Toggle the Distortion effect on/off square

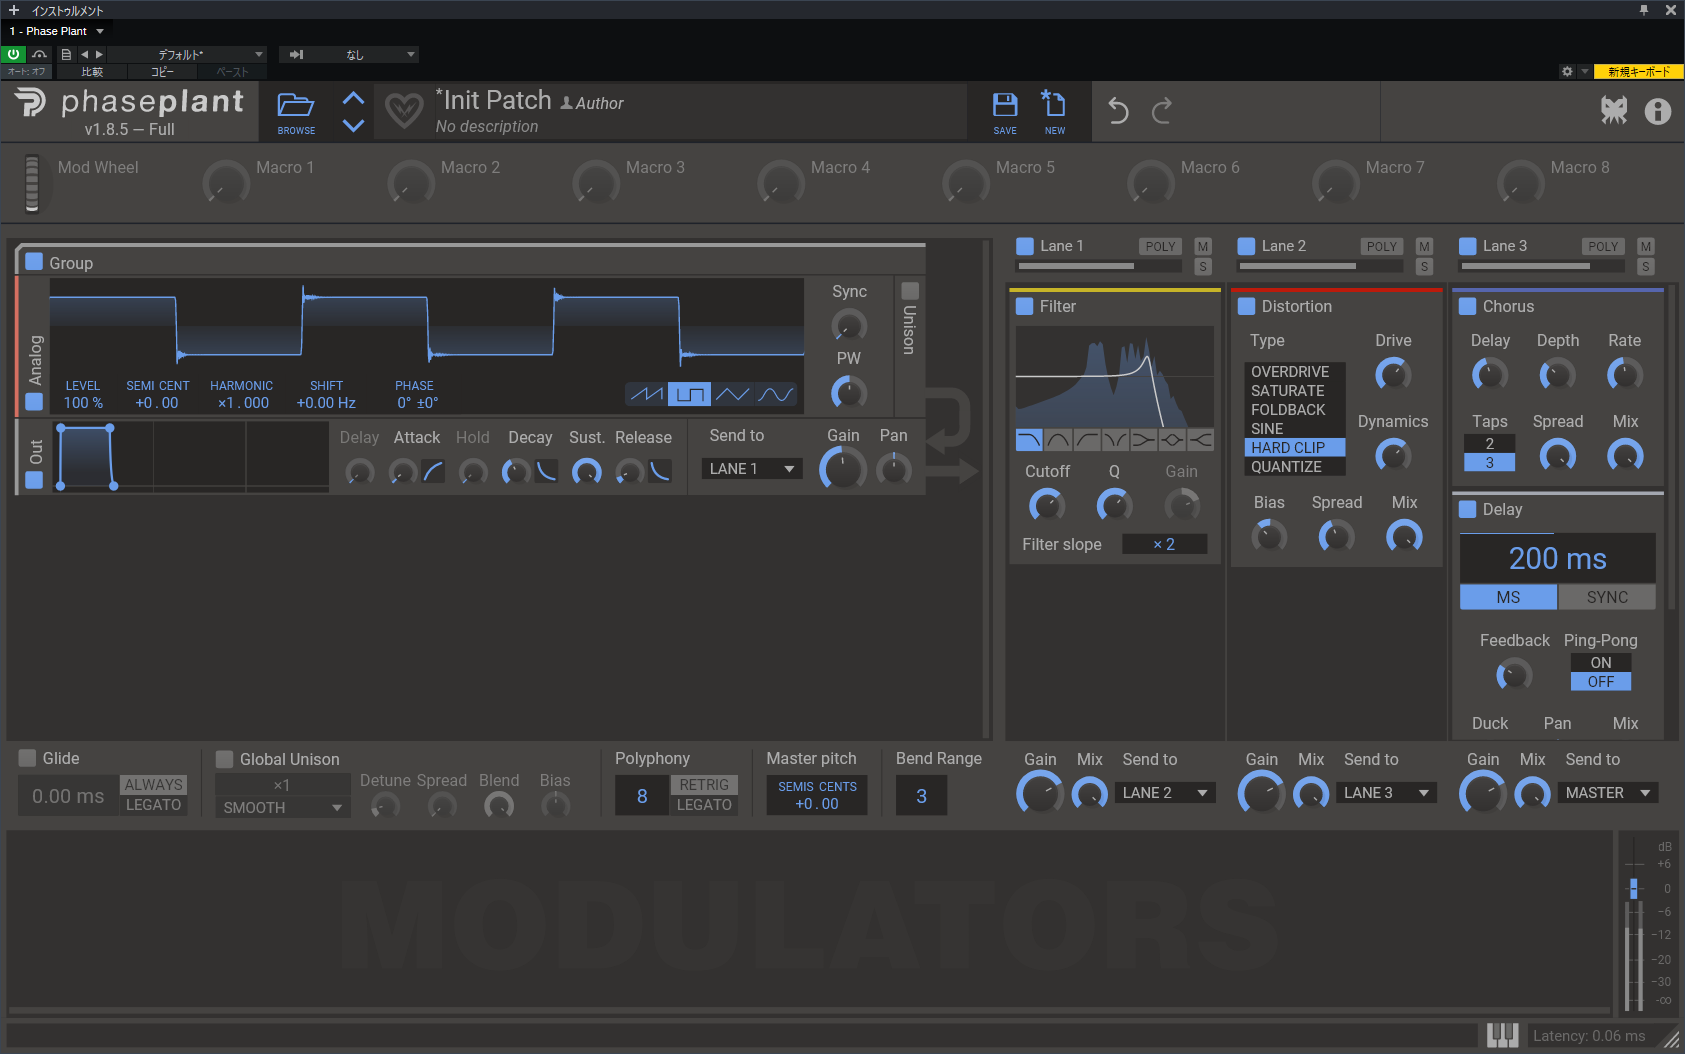[1247, 306]
